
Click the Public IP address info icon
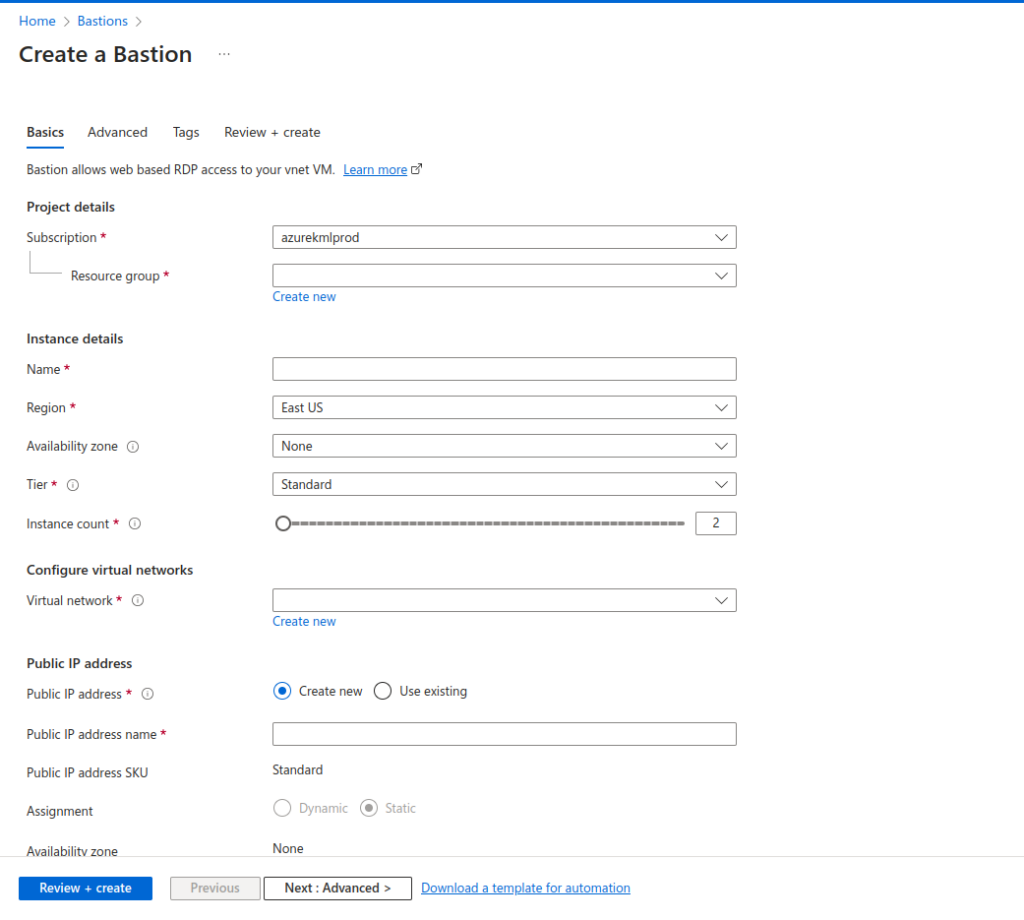coord(147,694)
